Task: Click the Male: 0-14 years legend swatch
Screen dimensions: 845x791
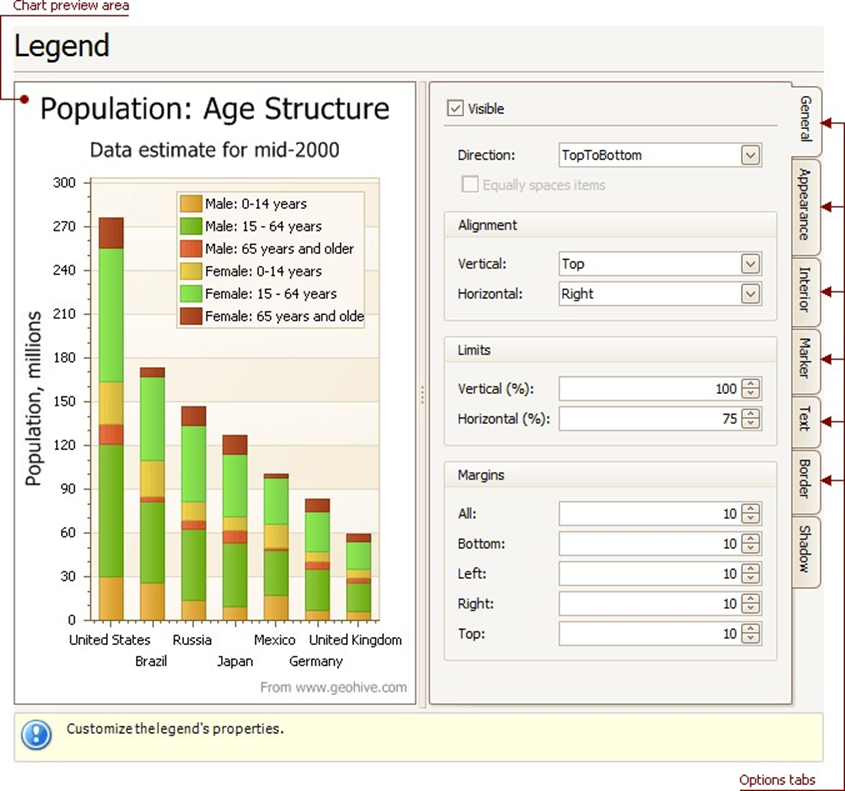Action: (191, 204)
